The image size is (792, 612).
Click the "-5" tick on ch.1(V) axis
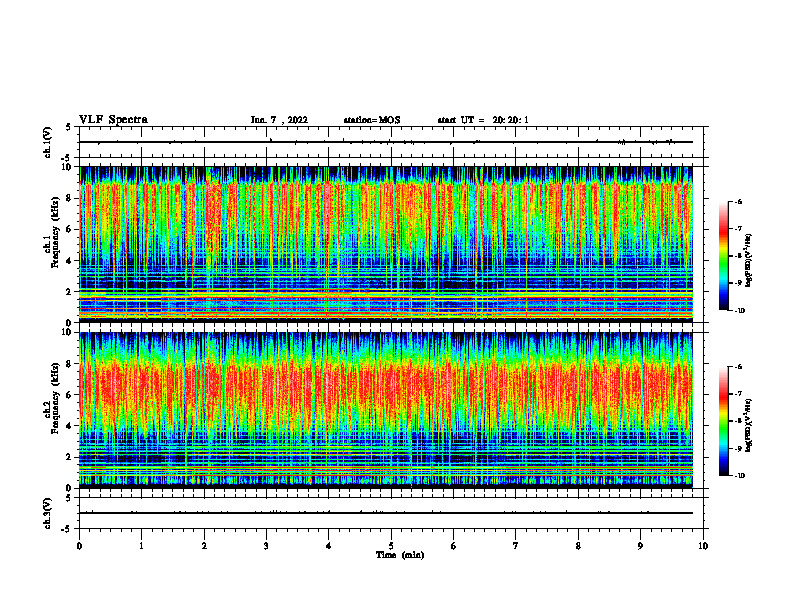tap(67, 159)
